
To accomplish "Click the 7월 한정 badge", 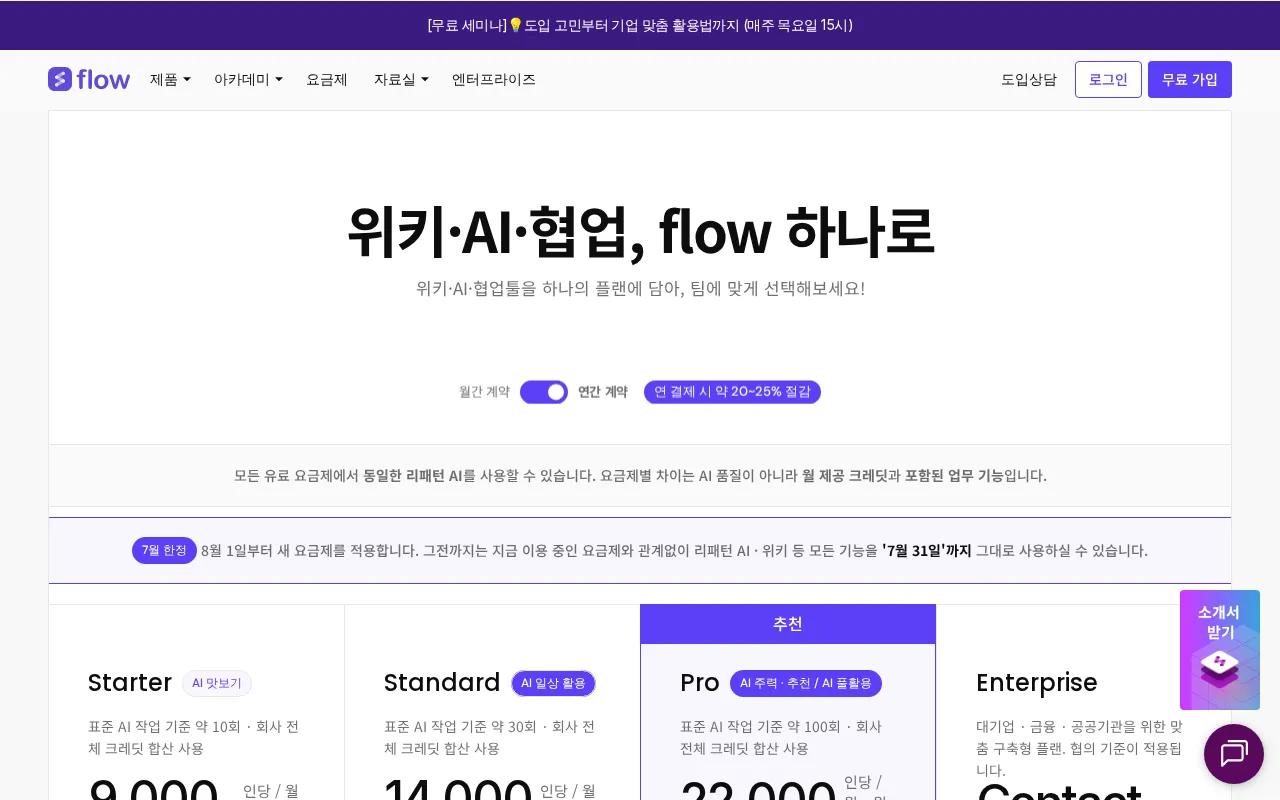I will coord(164,550).
